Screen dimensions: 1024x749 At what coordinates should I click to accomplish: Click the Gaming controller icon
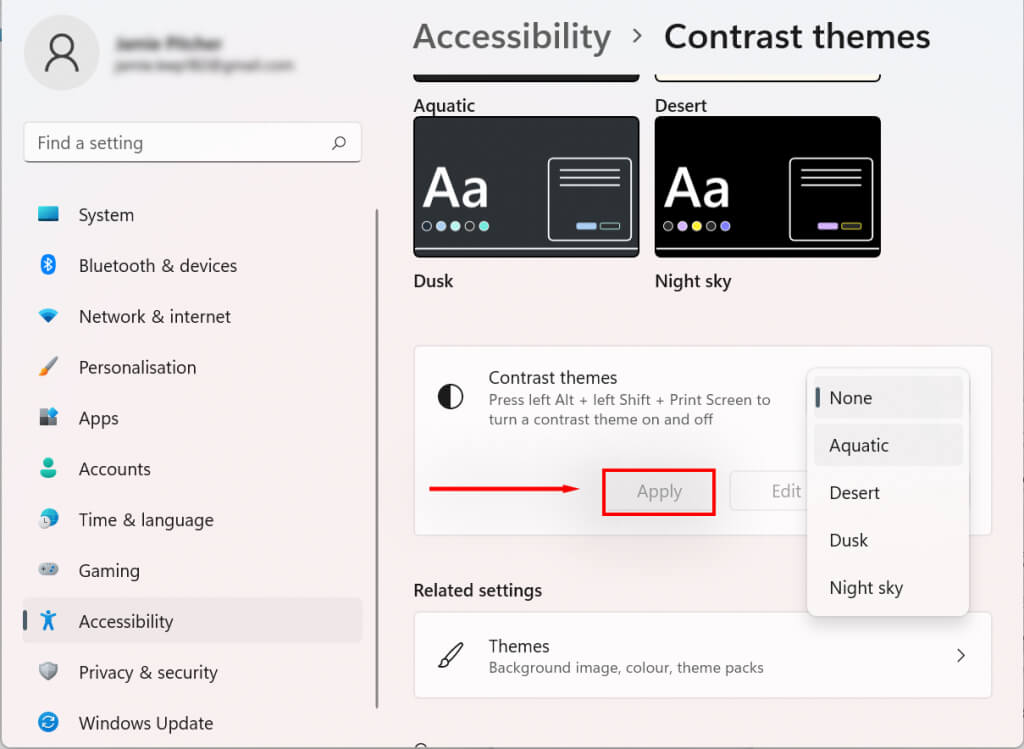click(48, 570)
